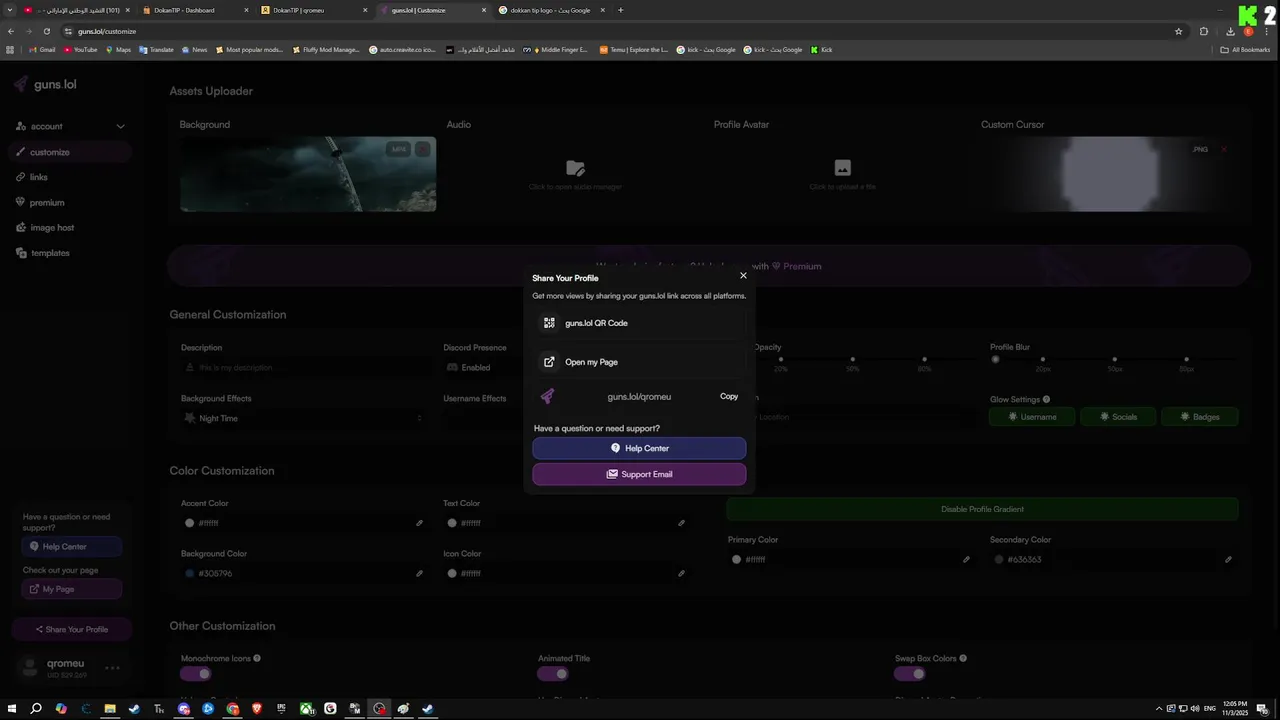
Task: Edit the Accent Color with pencil icon
Action: point(419,523)
